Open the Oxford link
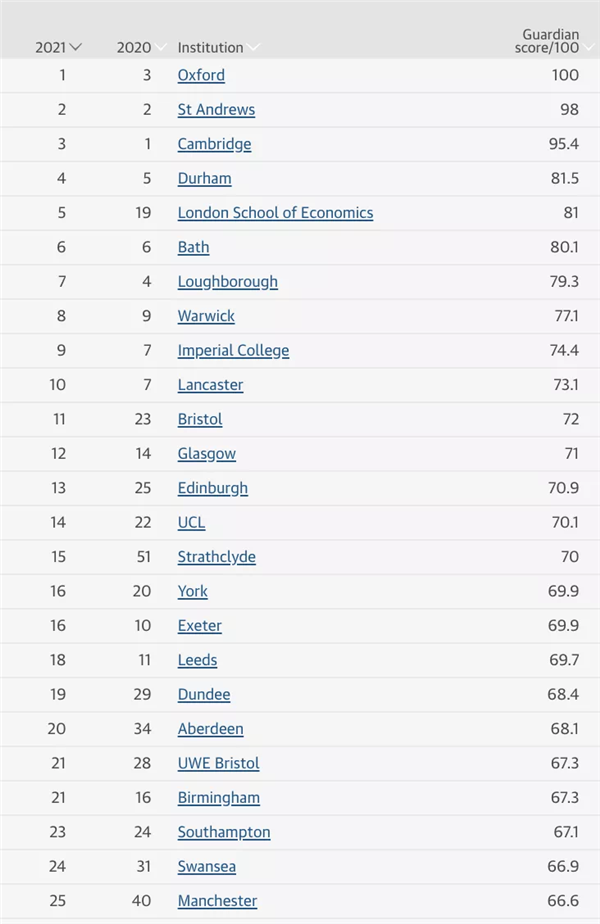The height and width of the screenshot is (924, 600). (201, 75)
